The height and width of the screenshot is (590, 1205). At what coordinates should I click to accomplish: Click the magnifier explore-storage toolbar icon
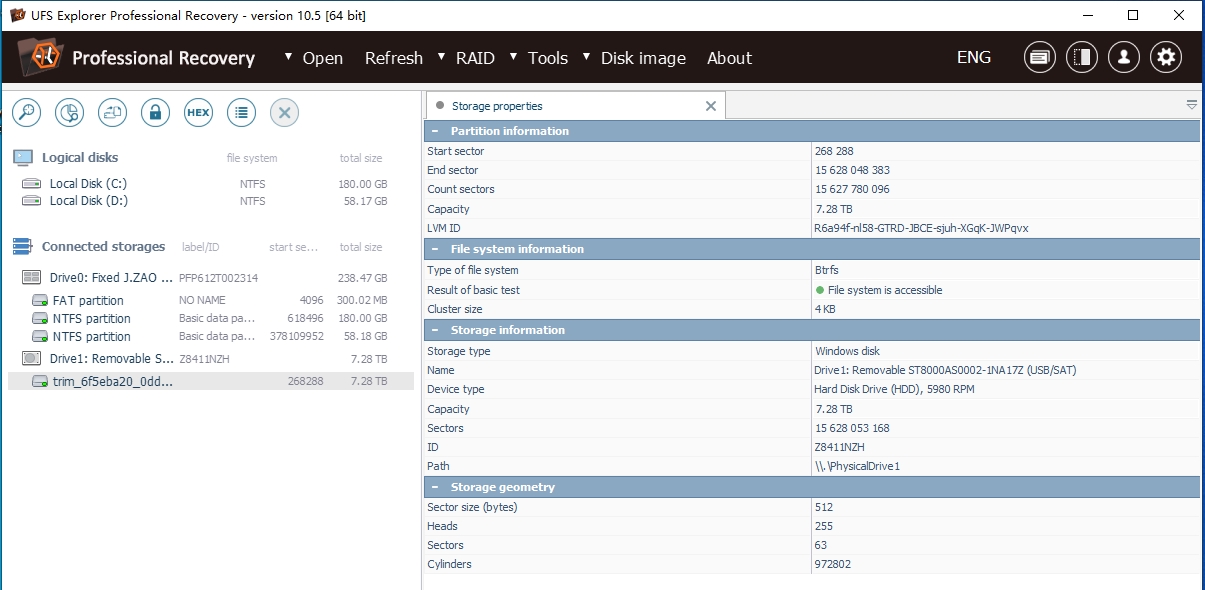click(27, 113)
